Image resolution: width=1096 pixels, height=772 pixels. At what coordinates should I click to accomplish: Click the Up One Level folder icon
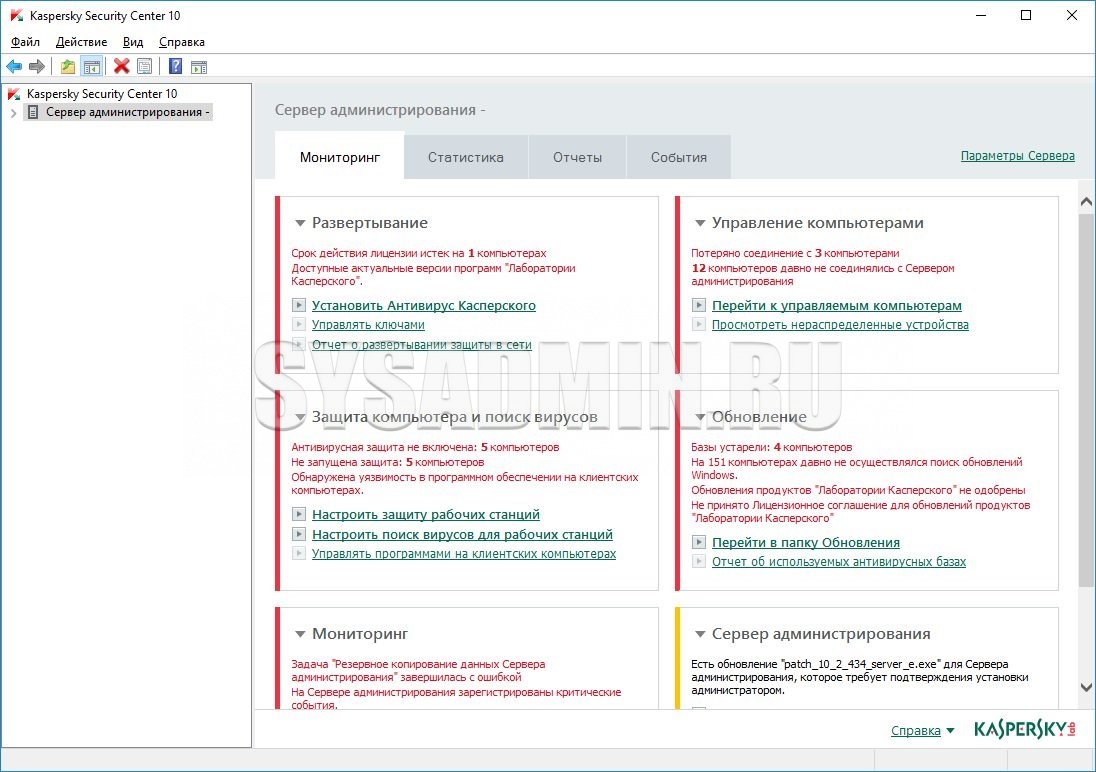click(x=67, y=66)
